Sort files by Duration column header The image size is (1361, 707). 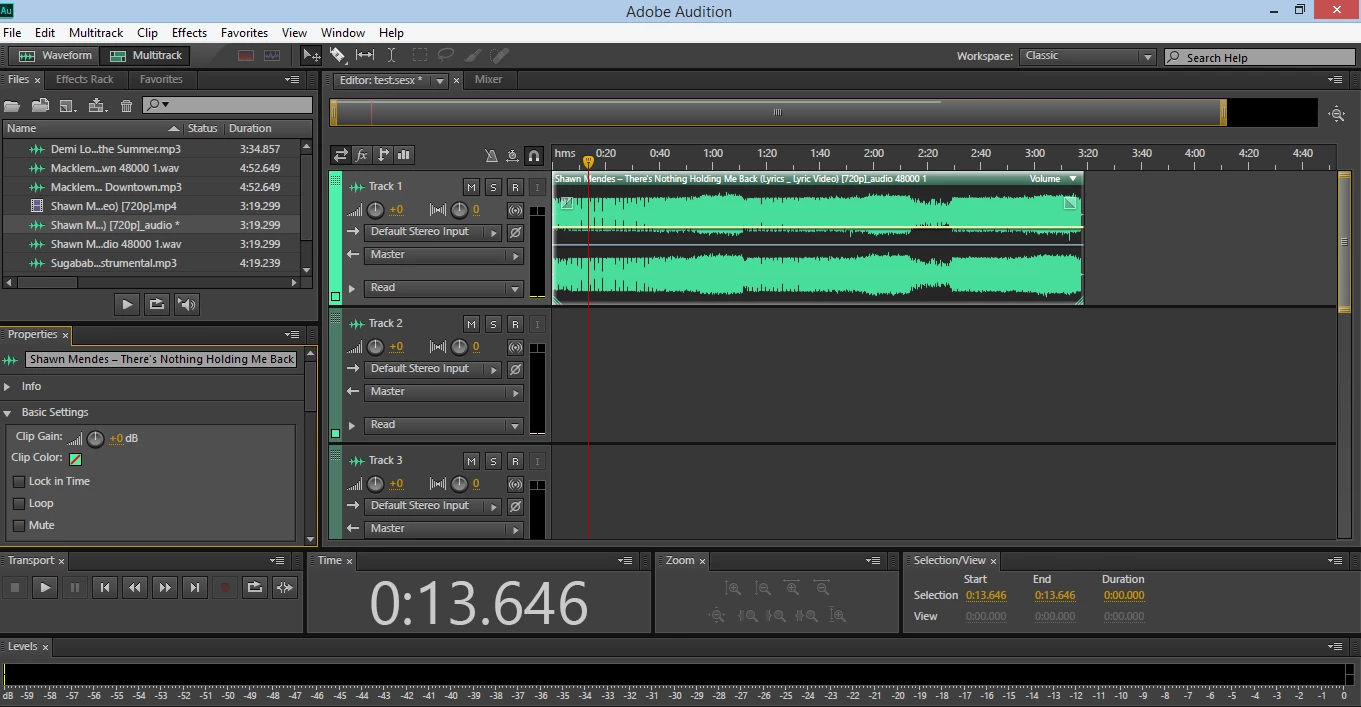coord(250,128)
